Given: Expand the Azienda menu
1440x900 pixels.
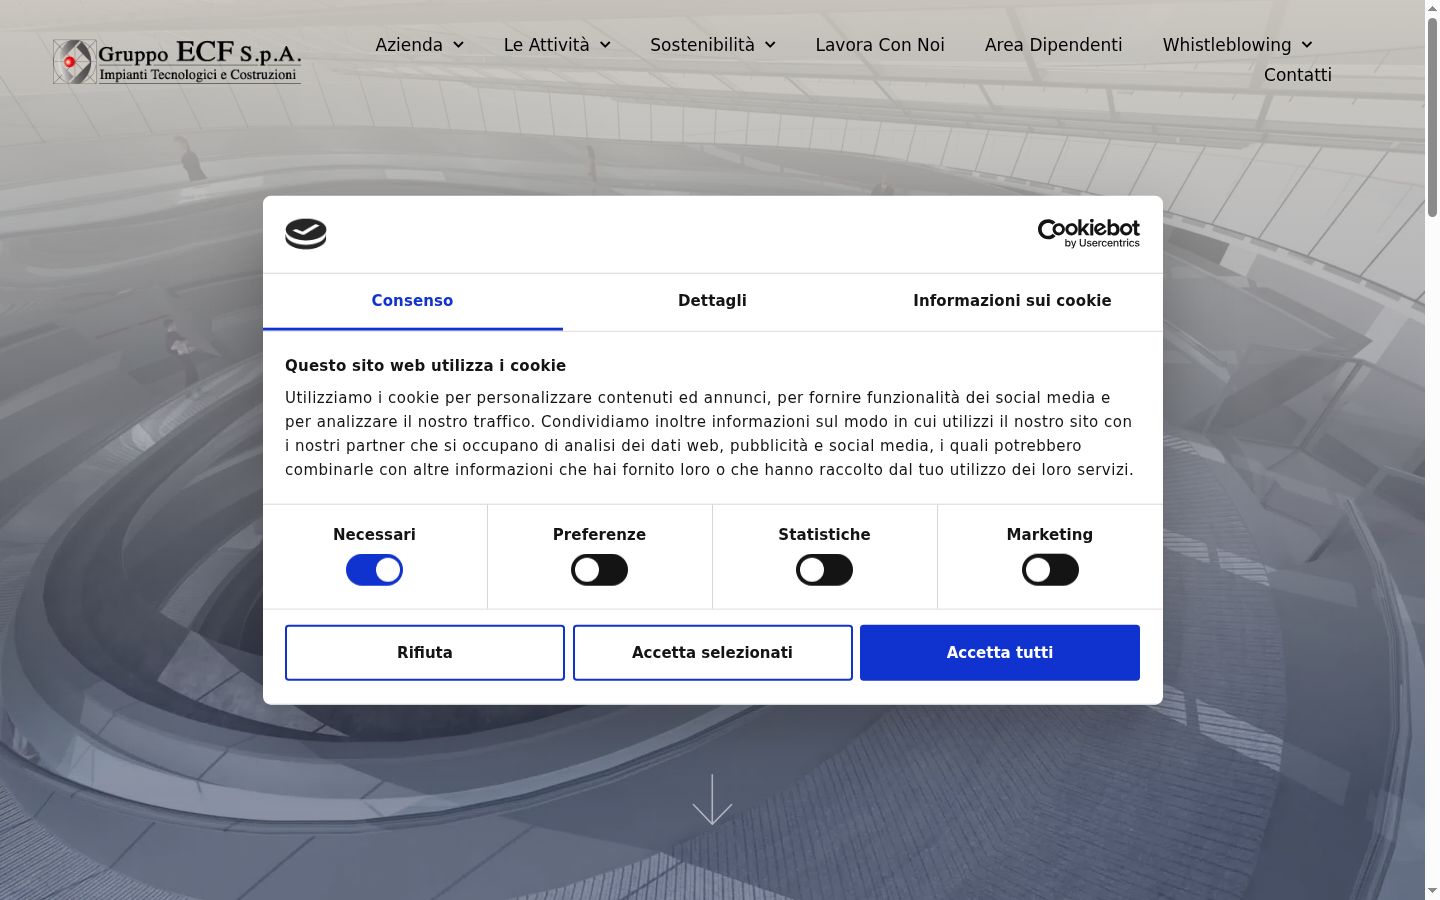Looking at the screenshot, I should [419, 45].
